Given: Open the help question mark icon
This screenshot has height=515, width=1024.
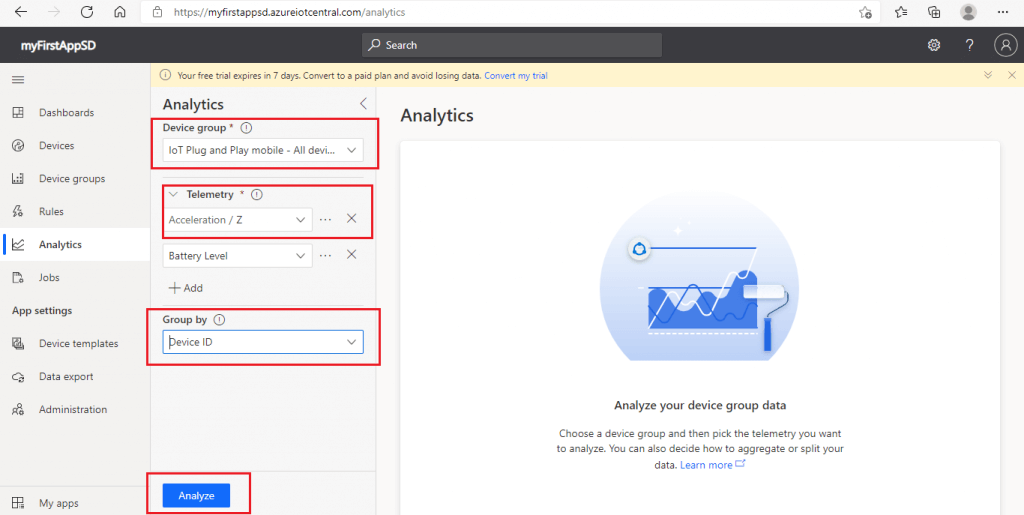Looking at the screenshot, I should pos(970,45).
